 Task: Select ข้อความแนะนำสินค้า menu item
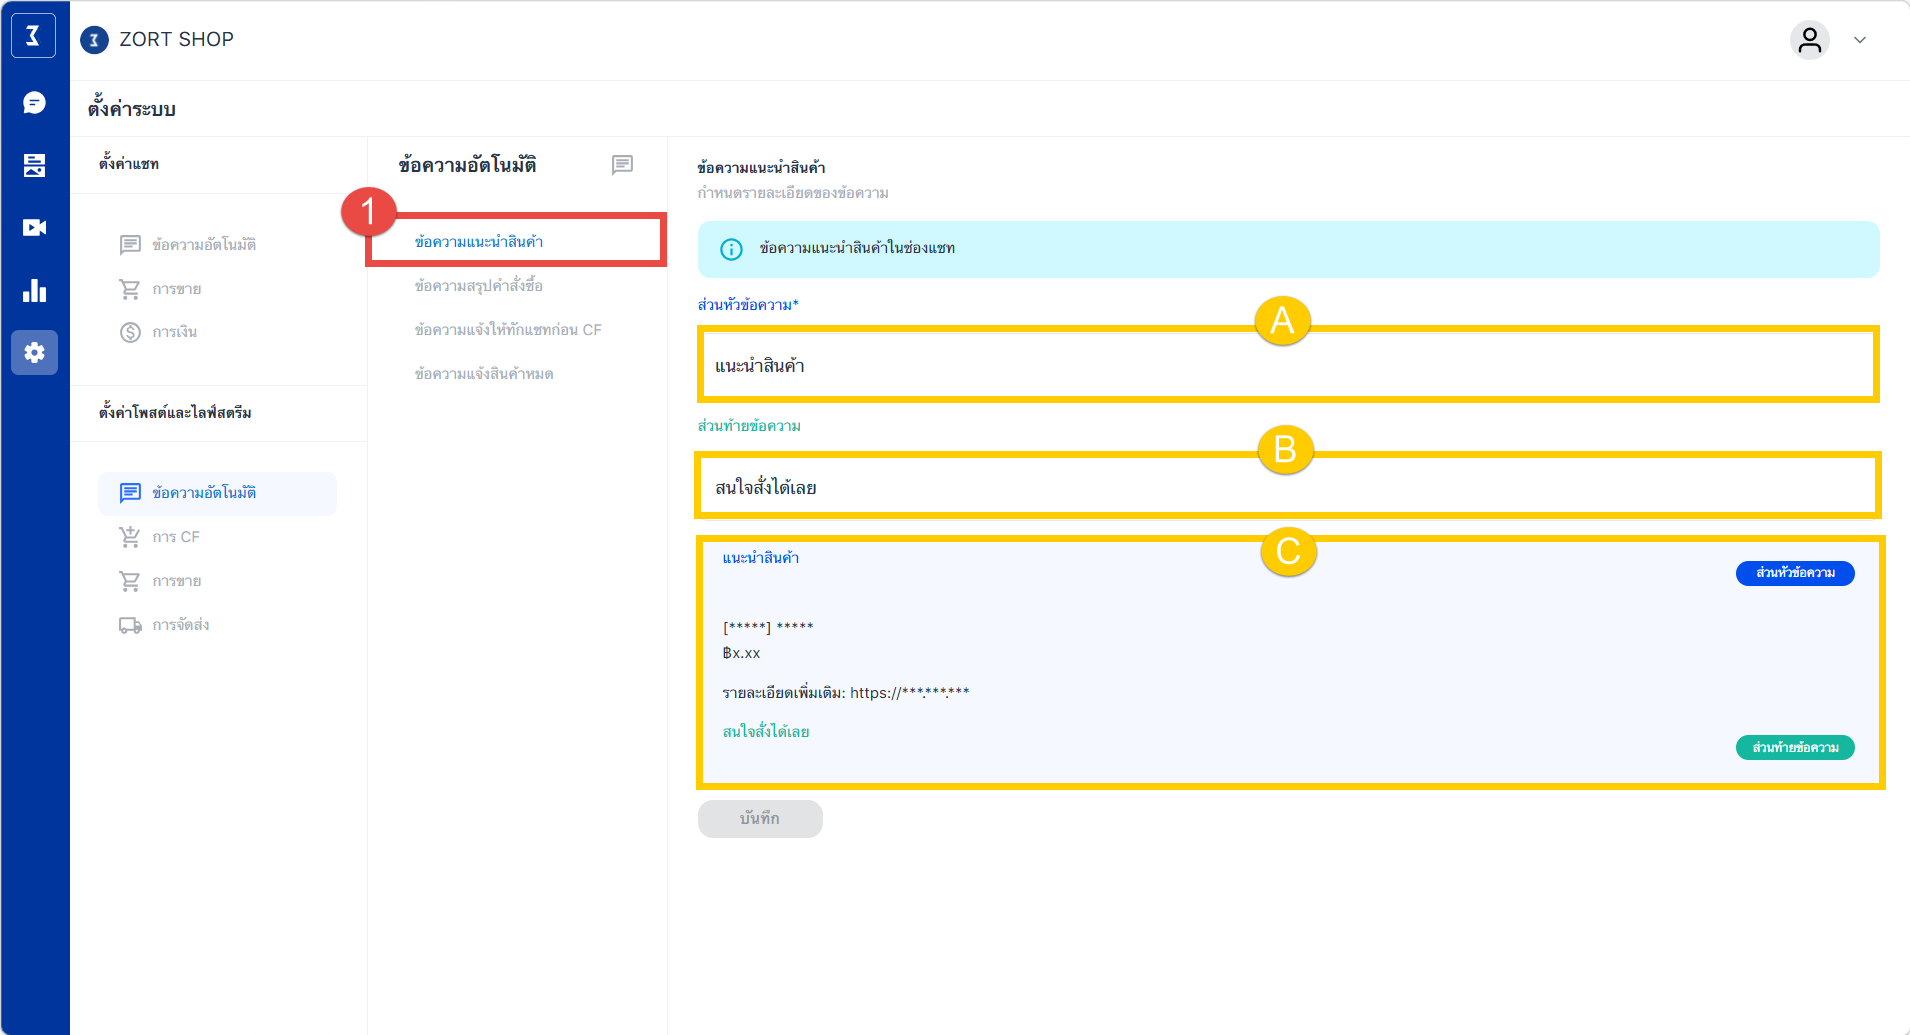[479, 242]
